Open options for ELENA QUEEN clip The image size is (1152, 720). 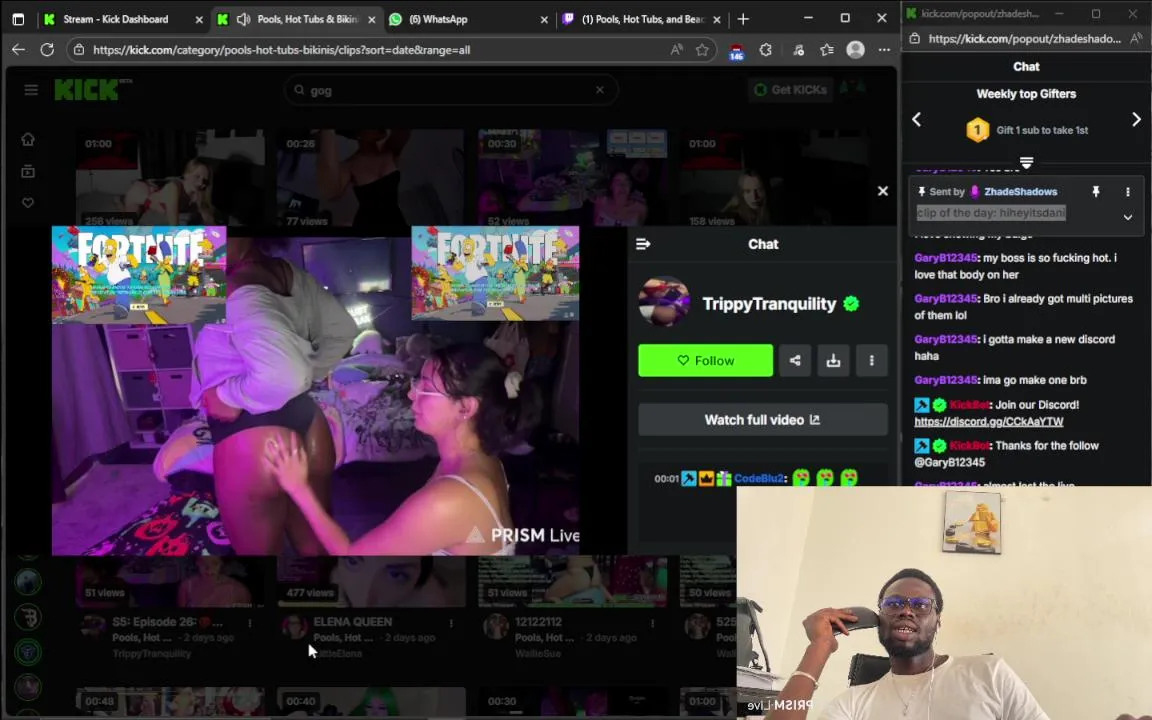point(451,623)
